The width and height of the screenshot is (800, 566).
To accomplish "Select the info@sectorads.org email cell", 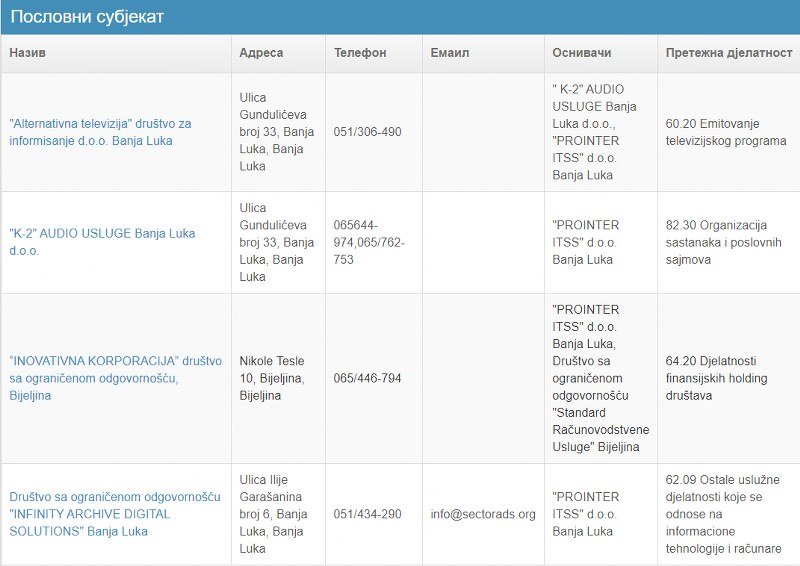I will 483,514.
